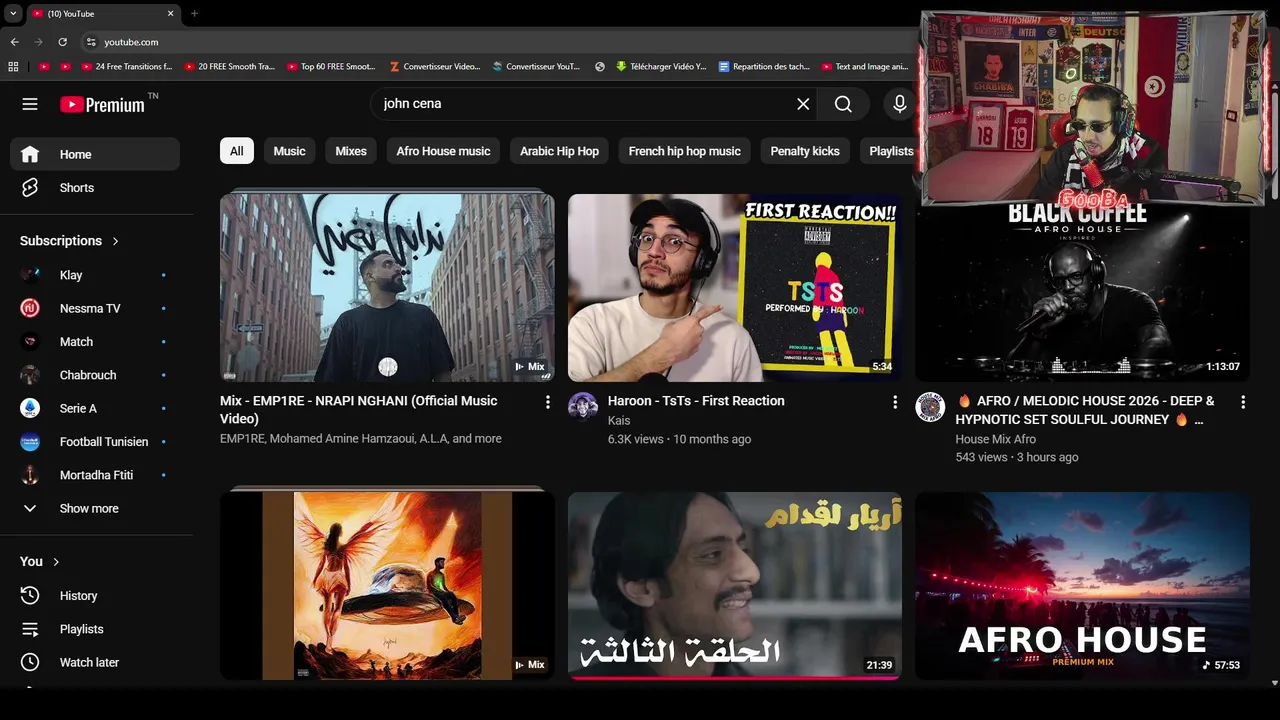The width and height of the screenshot is (1280, 720).
Task: Play the AFRO HOUSE Premium Mix thumbnail
Action: 1083,586
